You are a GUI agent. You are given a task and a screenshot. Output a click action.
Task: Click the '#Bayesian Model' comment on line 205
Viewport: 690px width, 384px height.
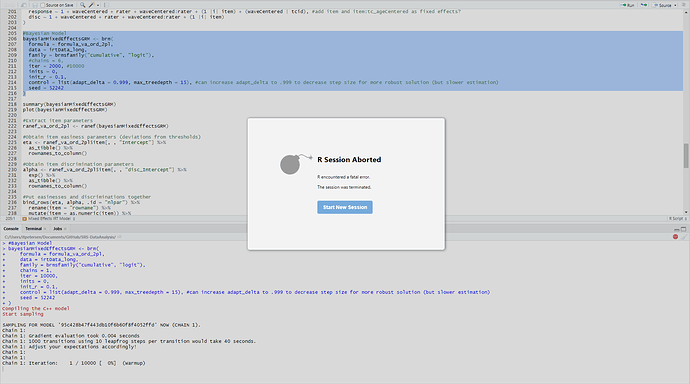tap(44, 33)
